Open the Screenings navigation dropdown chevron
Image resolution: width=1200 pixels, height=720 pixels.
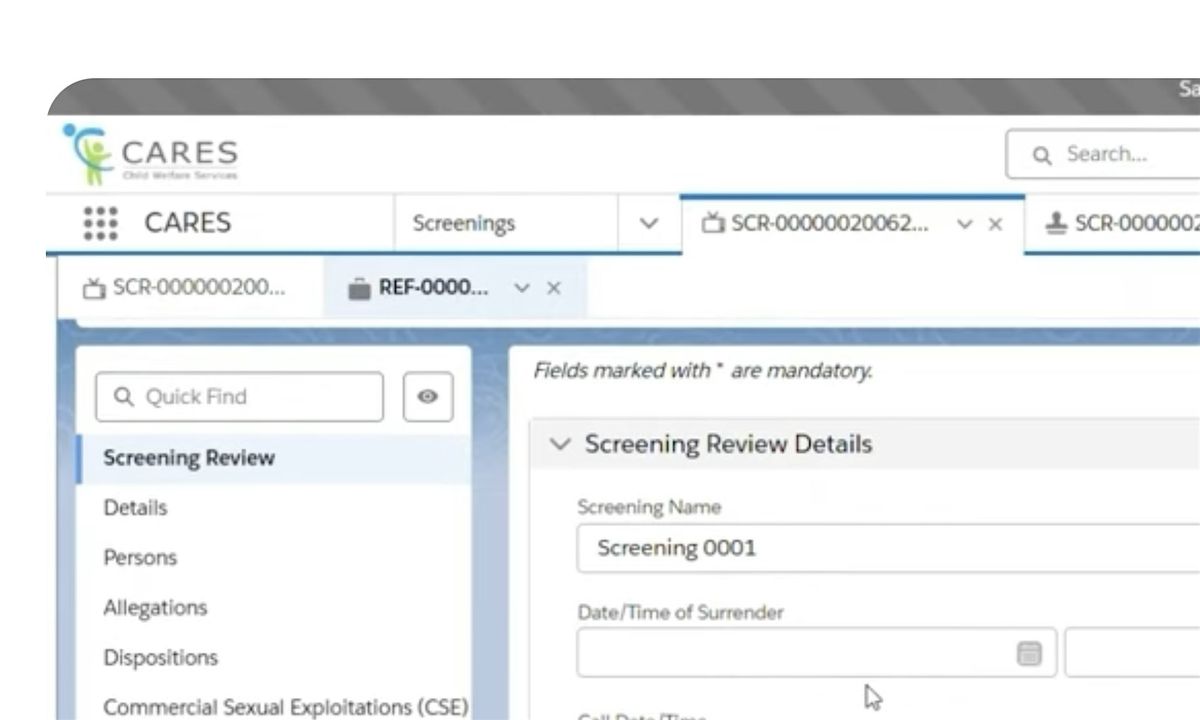(x=649, y=223)
